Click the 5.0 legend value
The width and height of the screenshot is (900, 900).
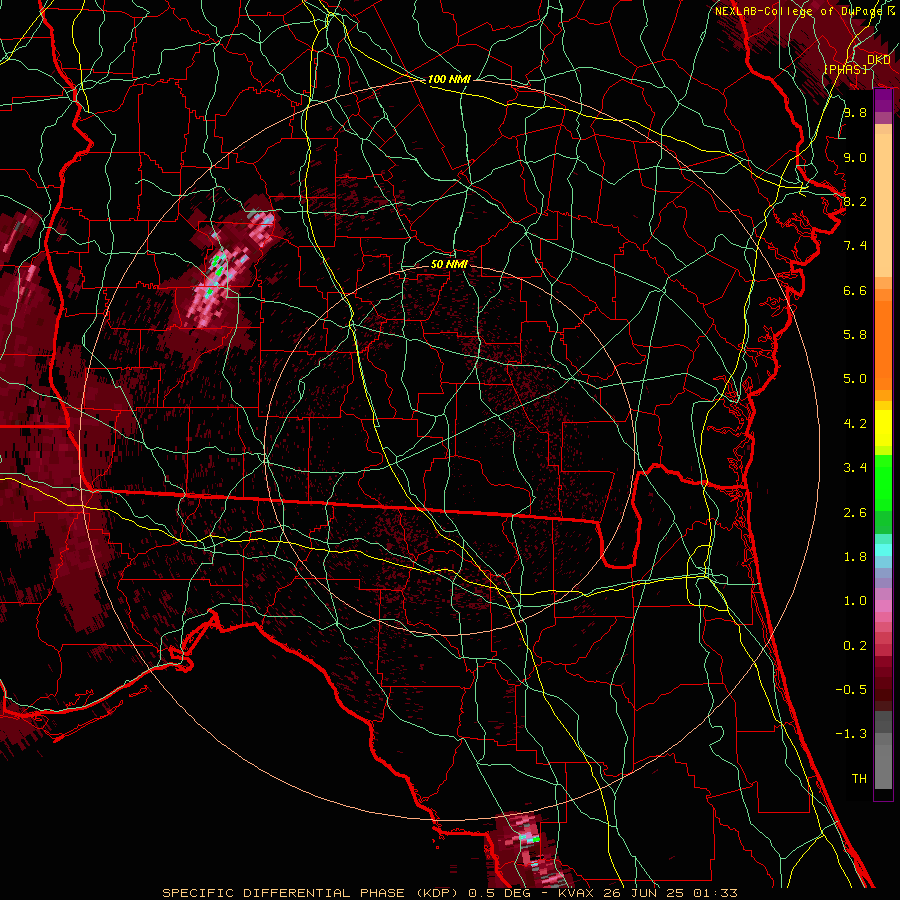(x=855, y=379)
